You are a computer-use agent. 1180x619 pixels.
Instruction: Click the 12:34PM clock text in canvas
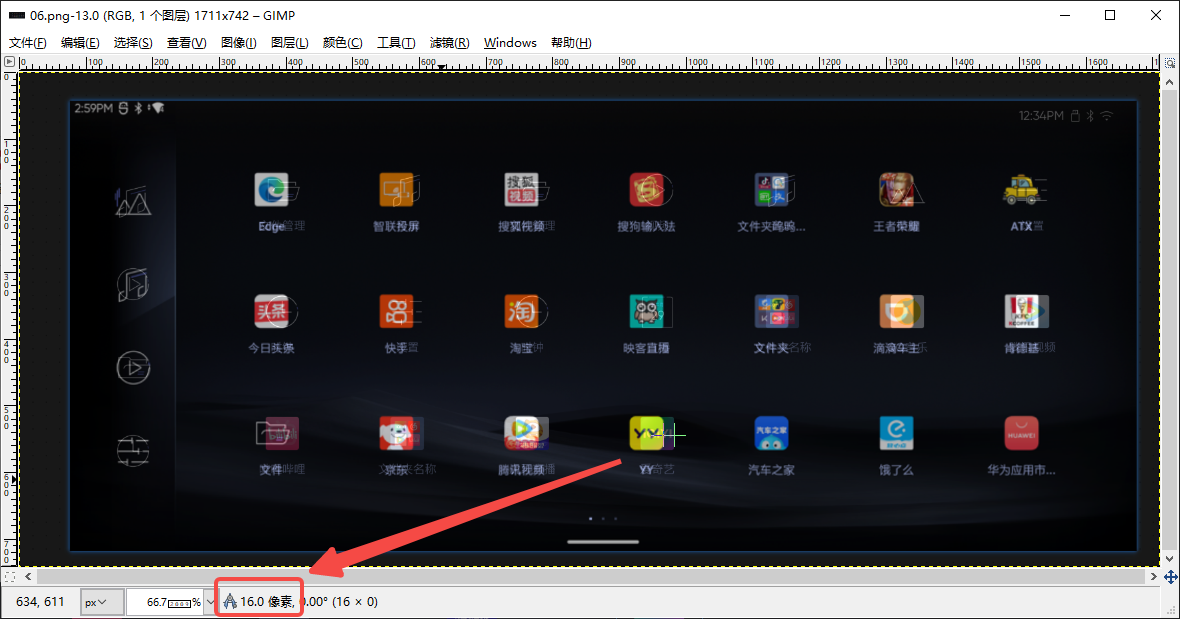click(1041, 116)
